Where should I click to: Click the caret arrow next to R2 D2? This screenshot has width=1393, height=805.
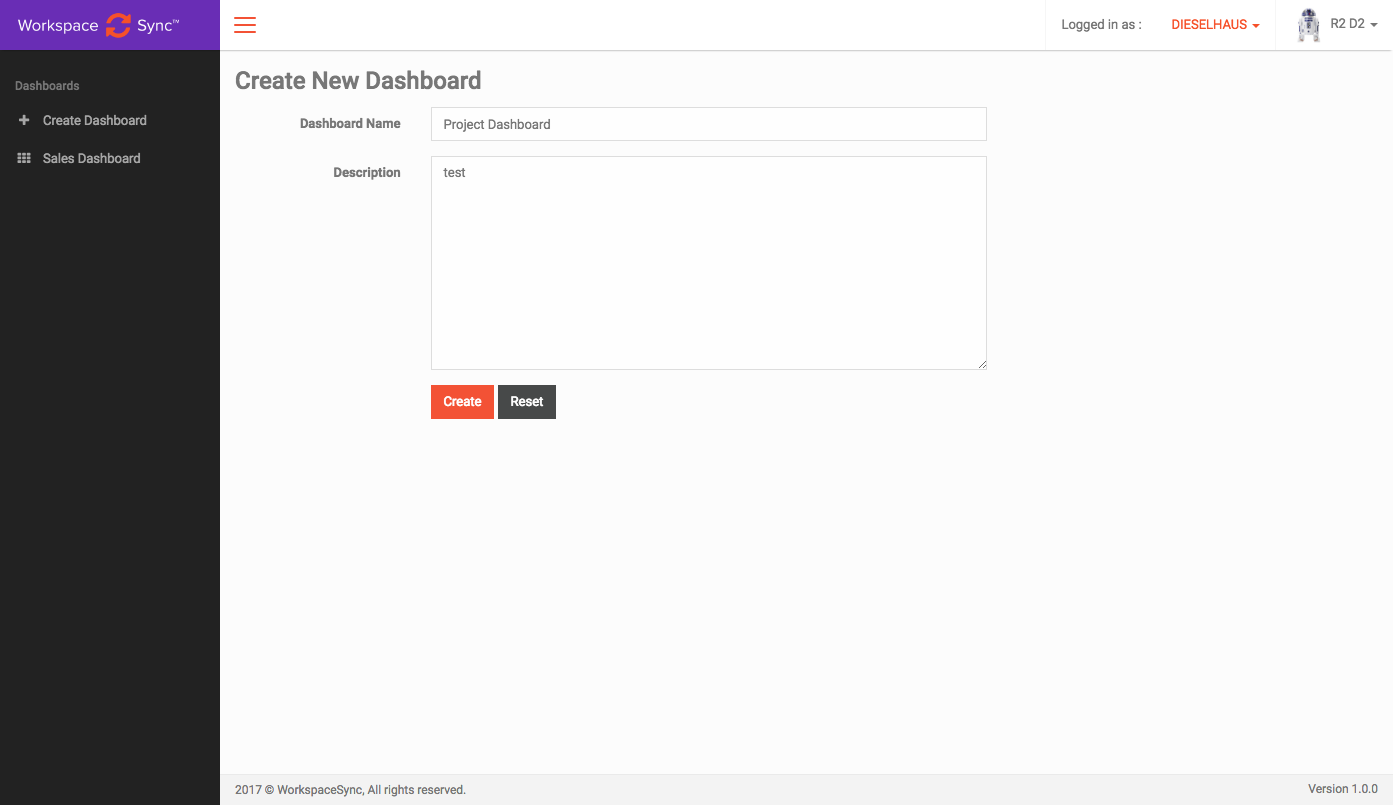click(x=1374, y=25)
